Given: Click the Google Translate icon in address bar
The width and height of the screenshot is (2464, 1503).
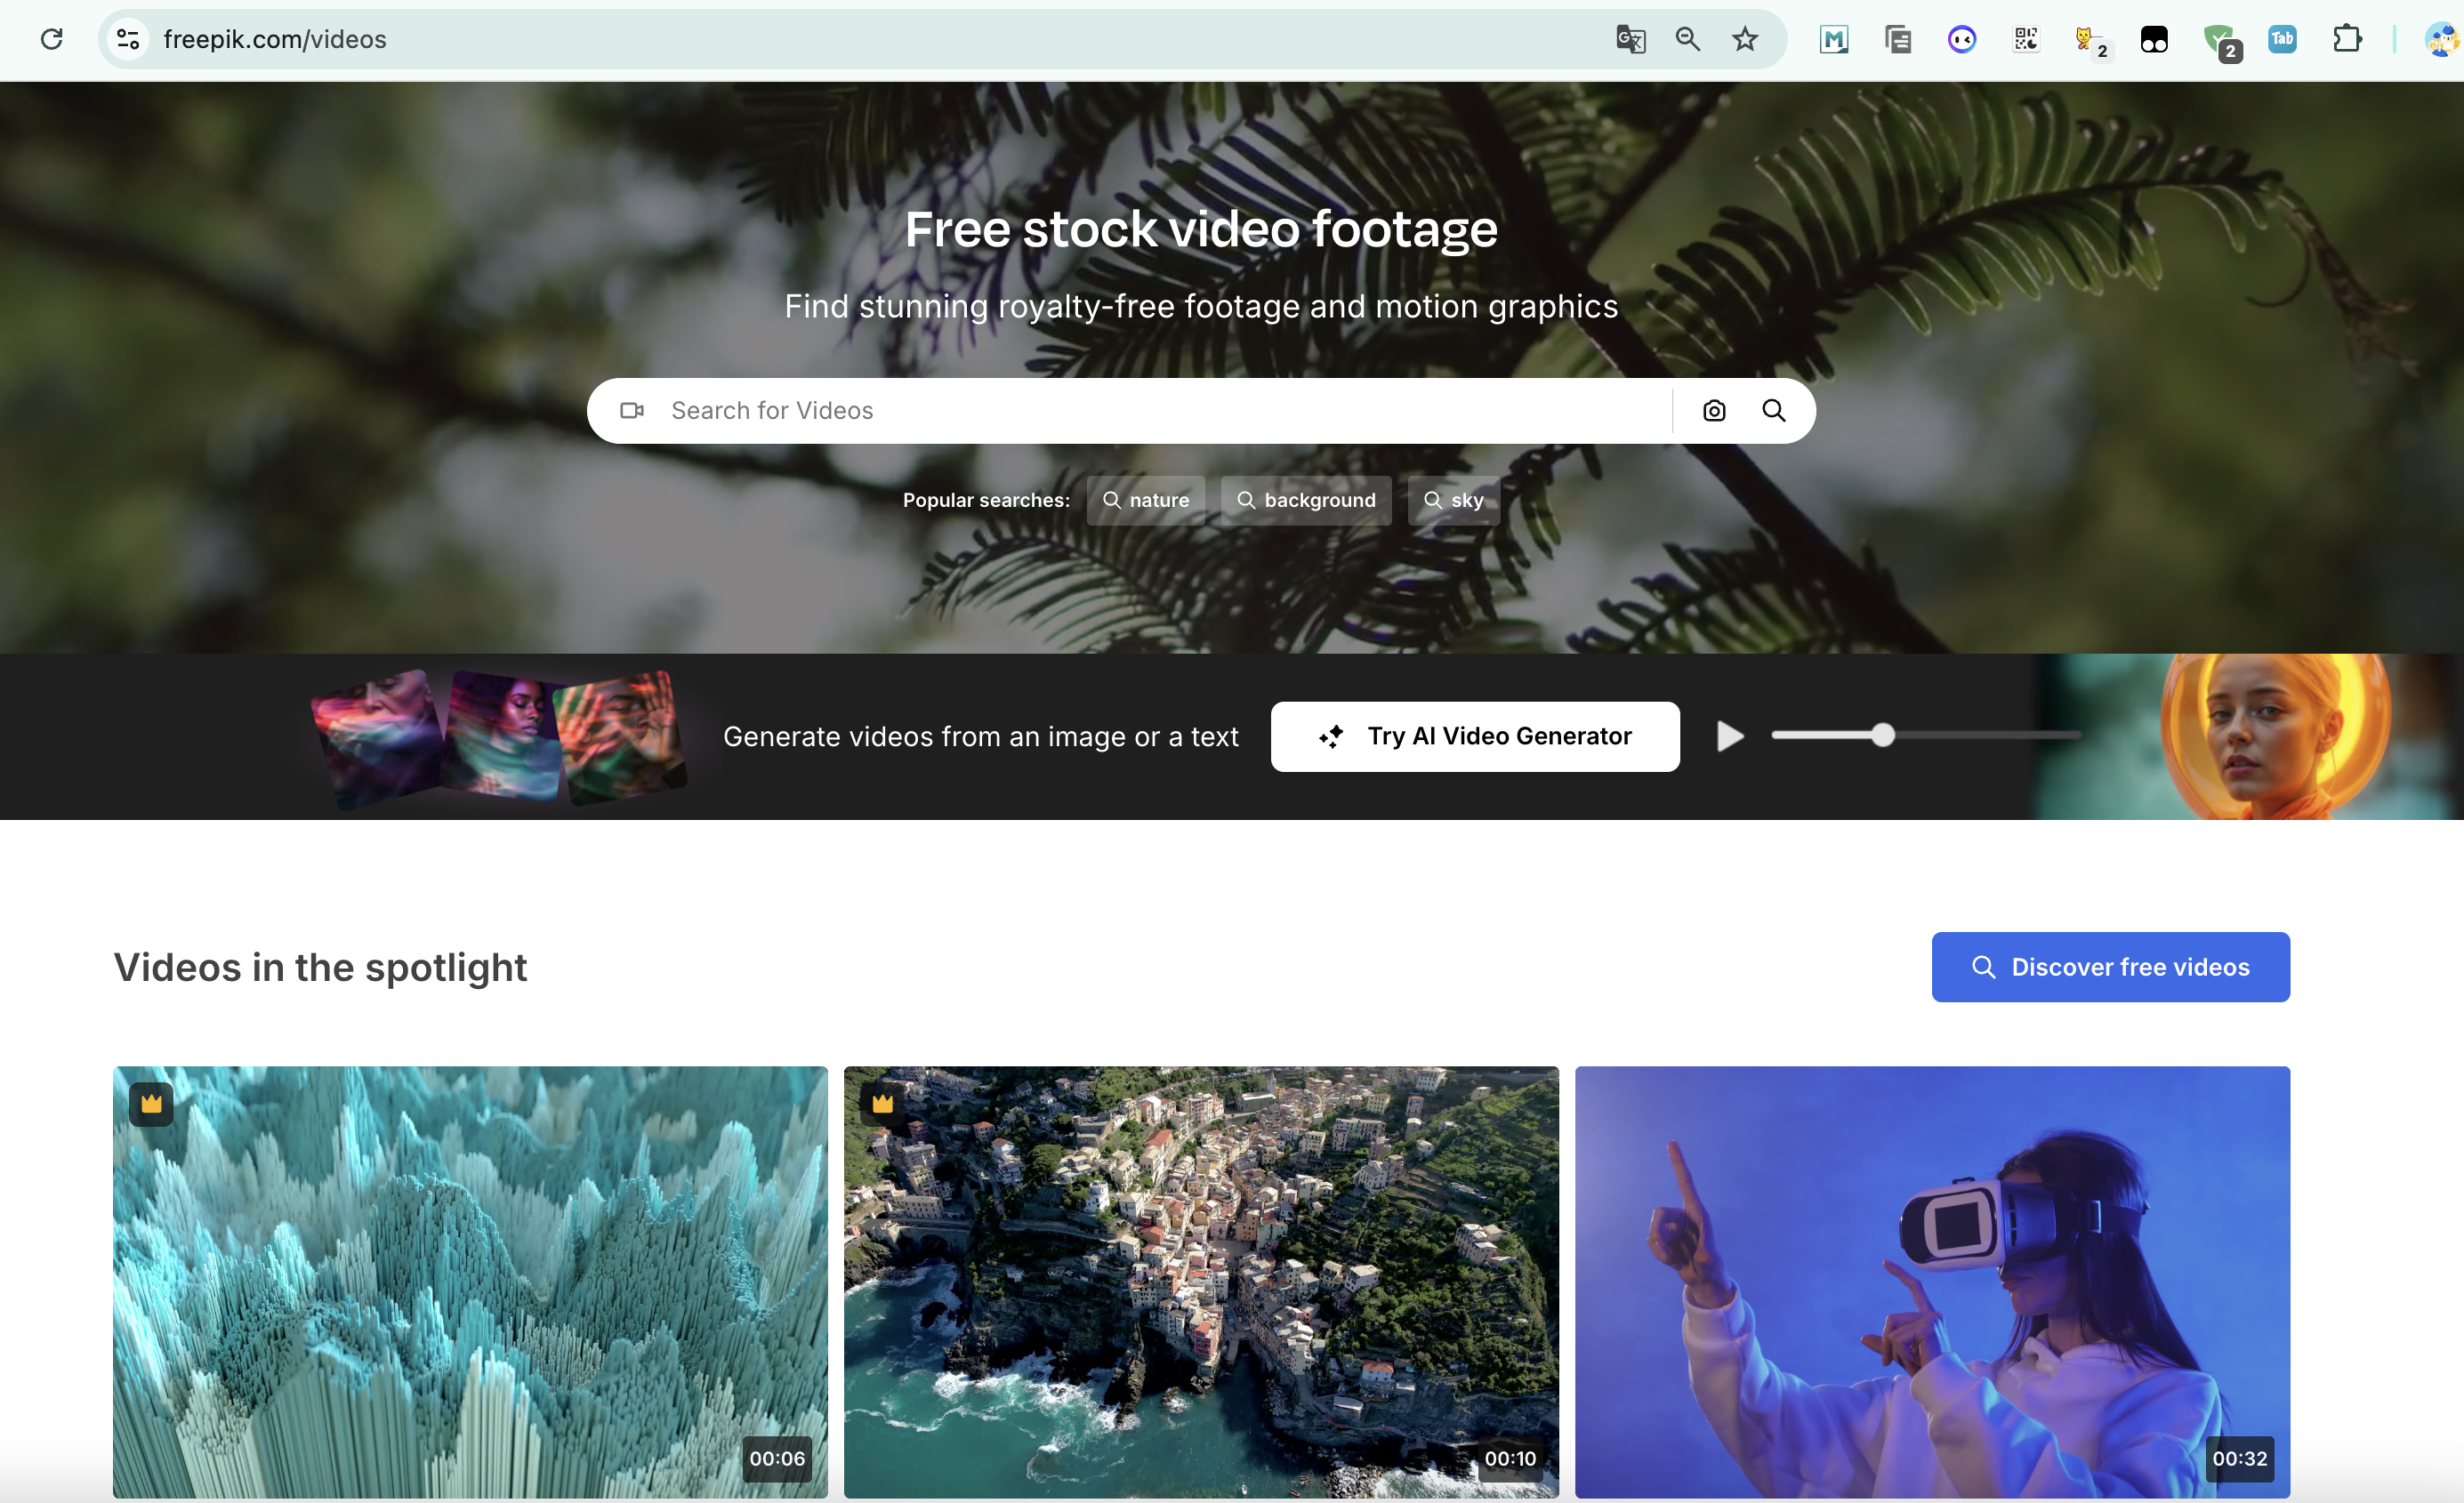Looking at the screenshot, I should [x=1630, y=39].
